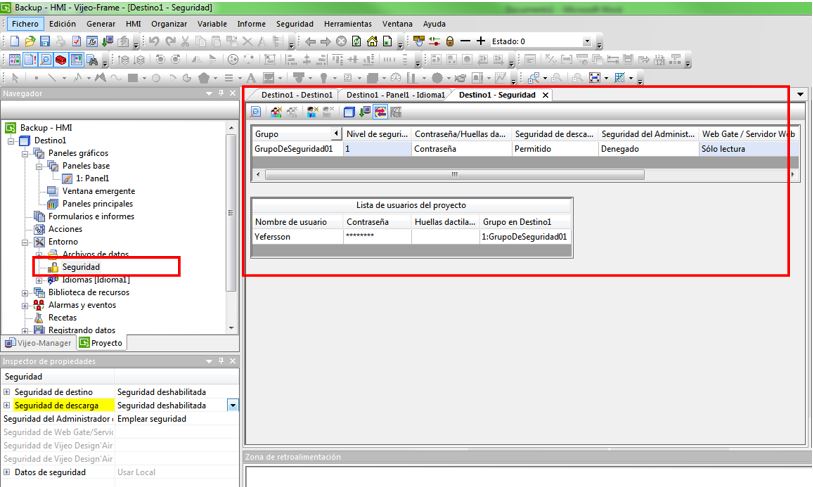
Task: Click the magnifier search window icon
Action: 46,60
